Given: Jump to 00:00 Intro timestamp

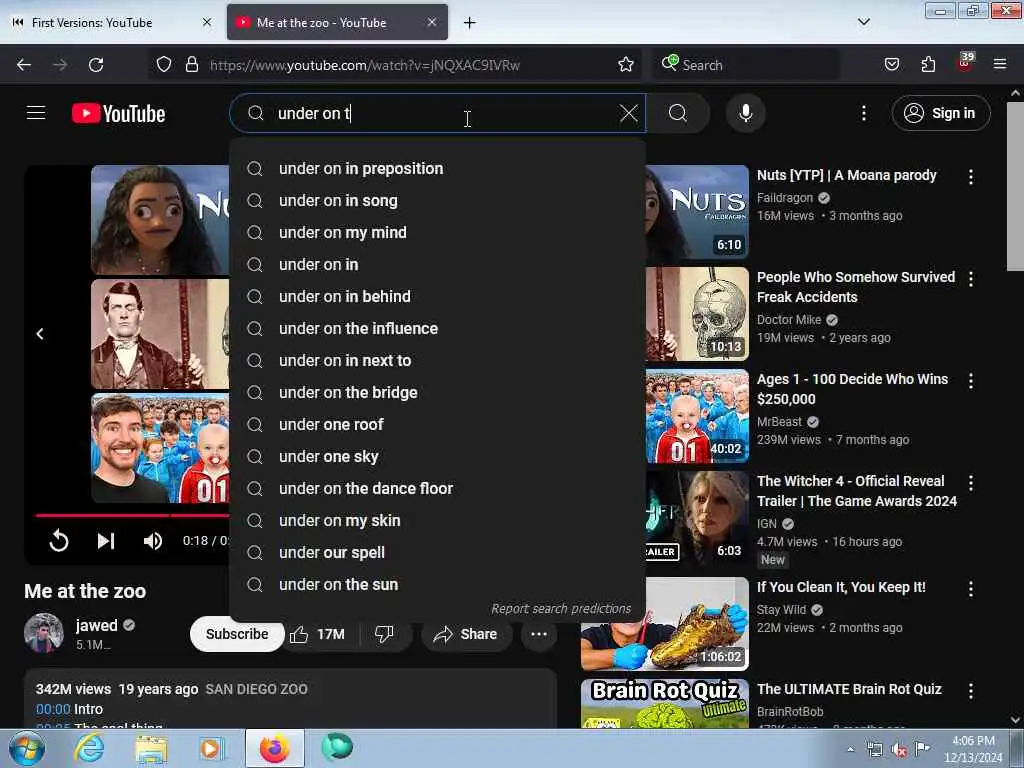Looking at the screenshot, I should [x=53, y=709].
